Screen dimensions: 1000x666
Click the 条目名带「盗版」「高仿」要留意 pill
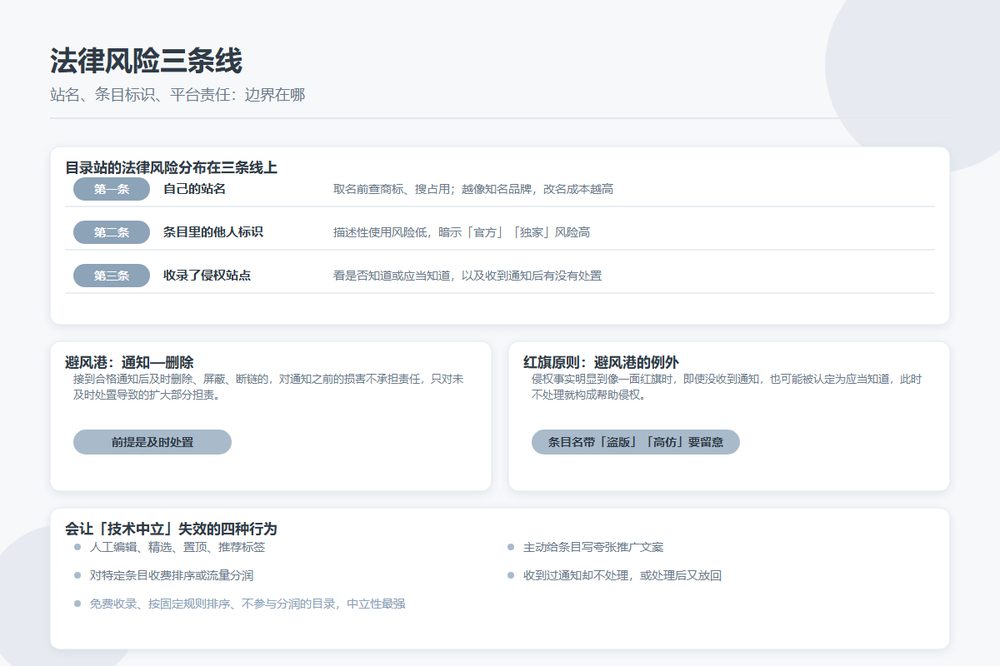(636, 442)
